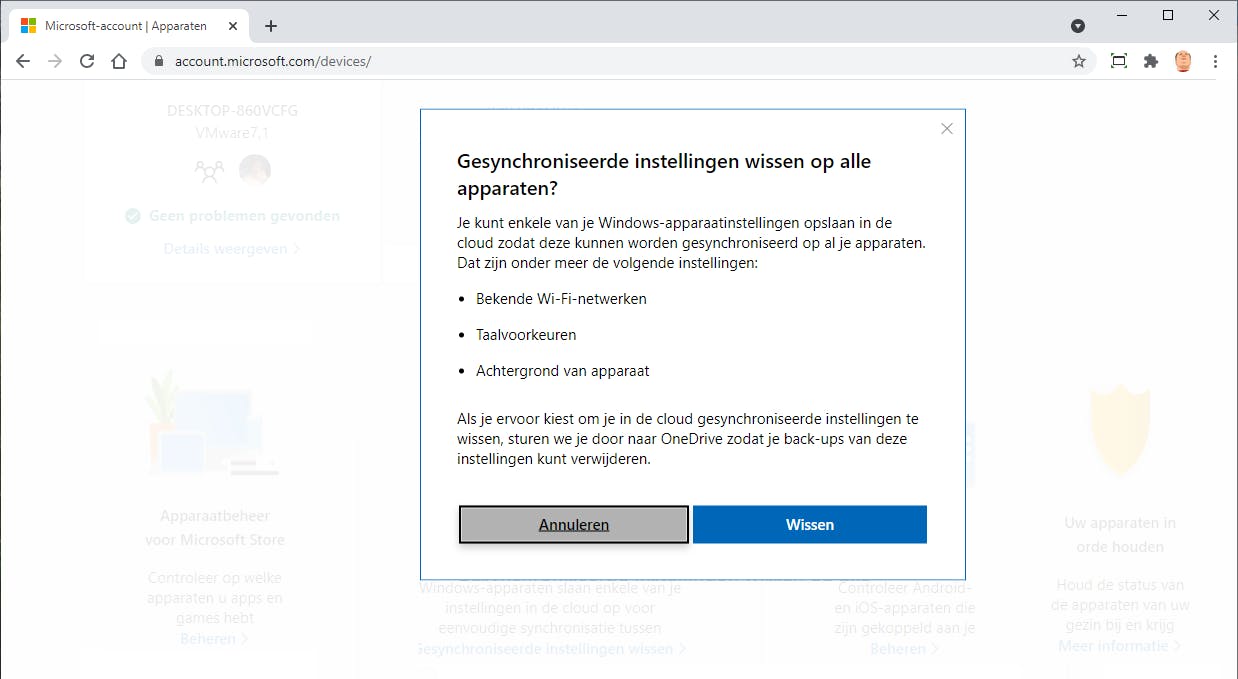Click the screenshot capture extension icon
Image resolution: width=1238 pixels, height=679 pixels.
(1119, 61)
